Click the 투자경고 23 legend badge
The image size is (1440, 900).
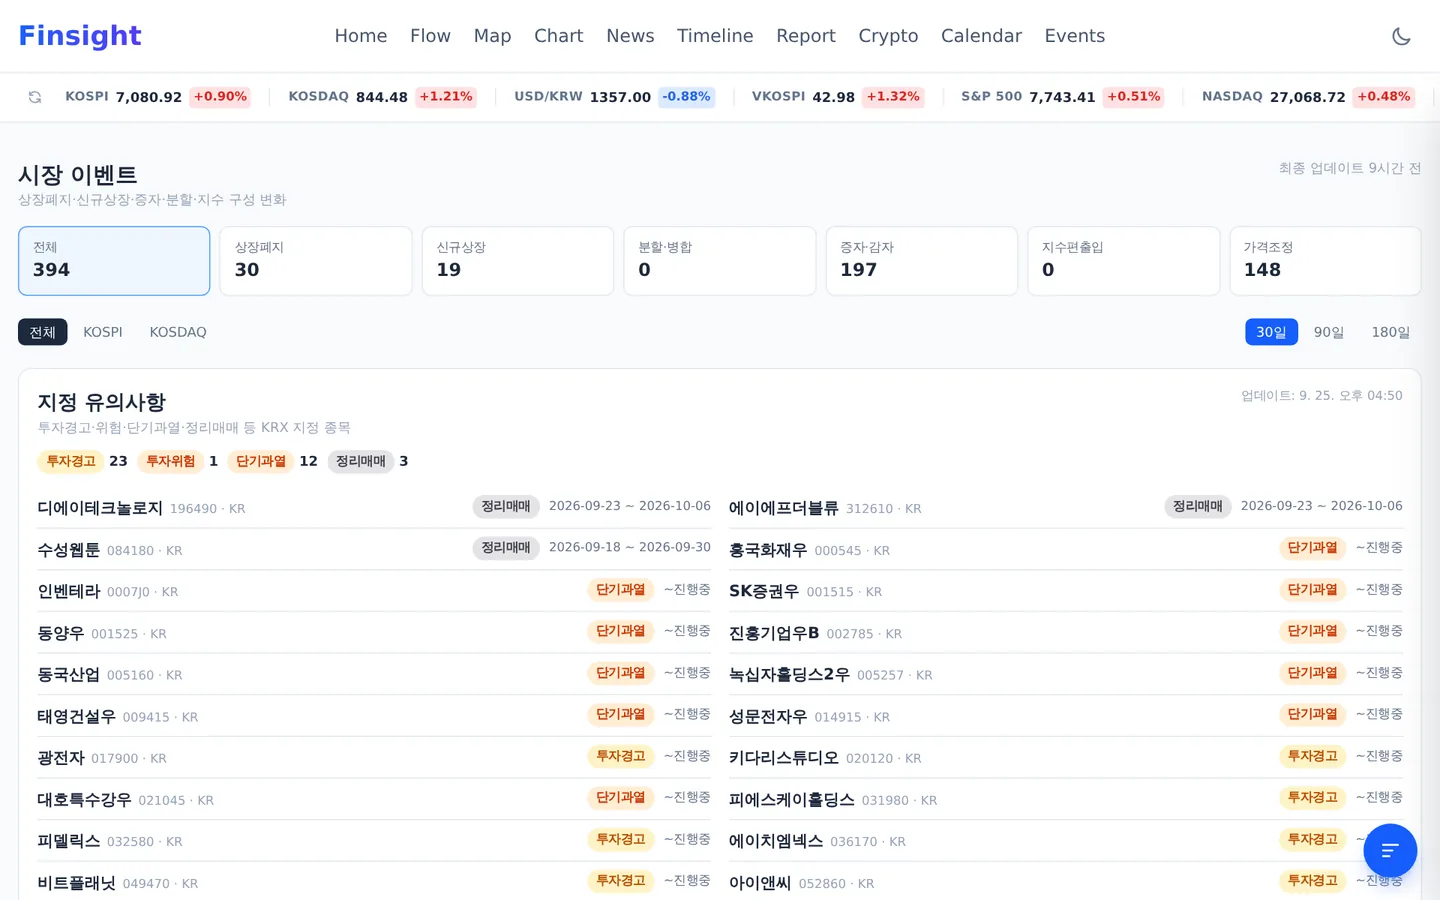(83, 461)
